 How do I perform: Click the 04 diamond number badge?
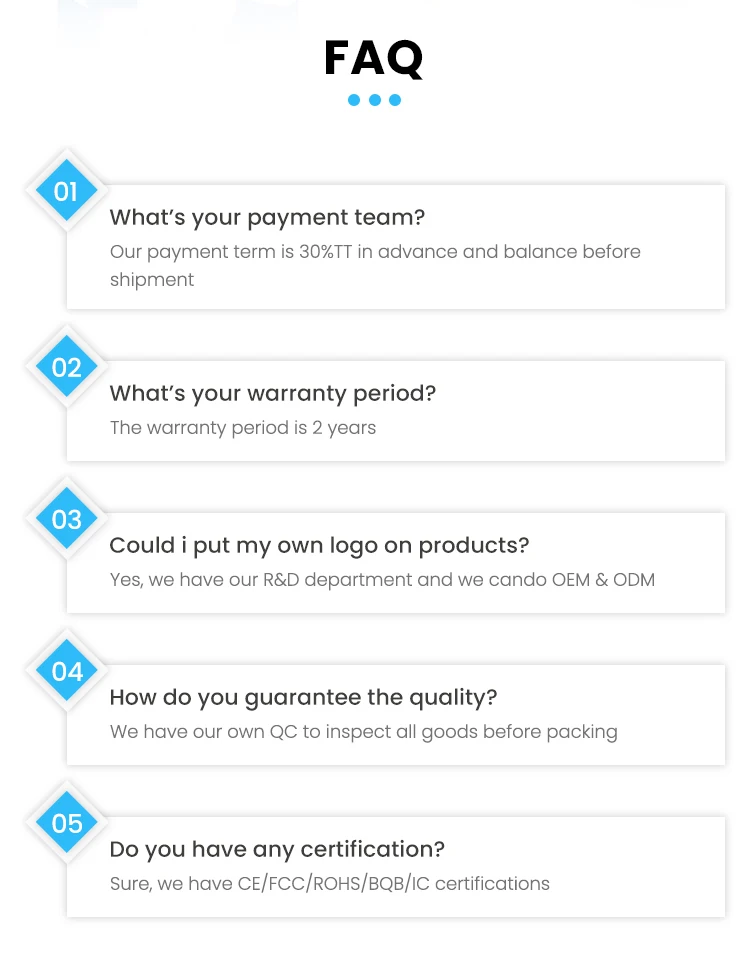pyautogui.click(x=66, y=671)
